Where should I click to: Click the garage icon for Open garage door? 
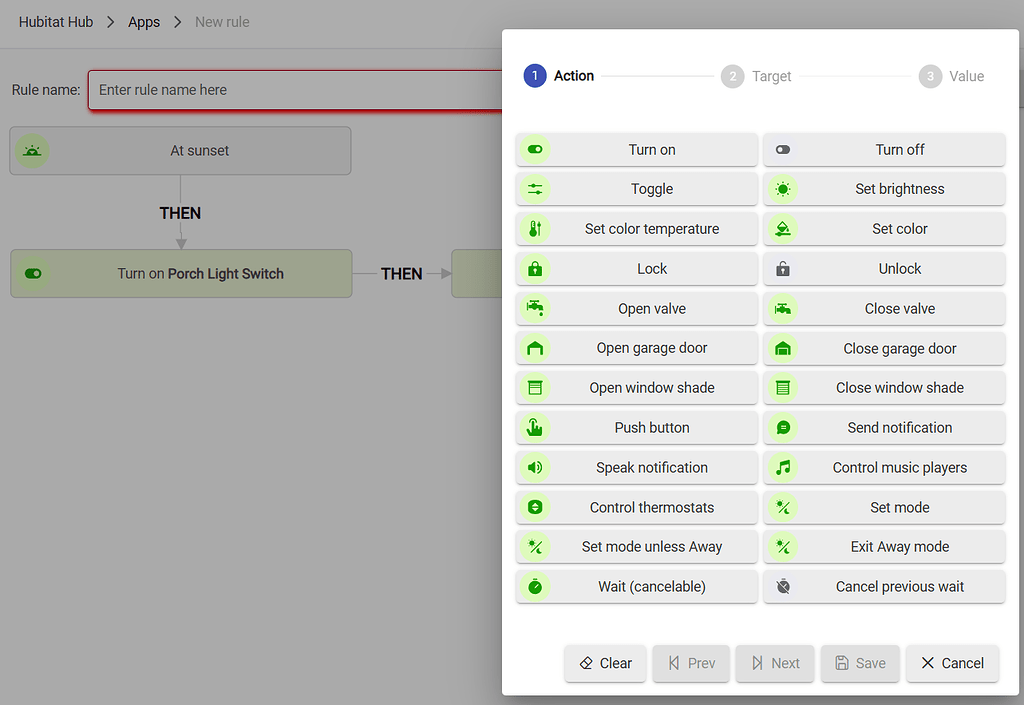coord(535,349)
